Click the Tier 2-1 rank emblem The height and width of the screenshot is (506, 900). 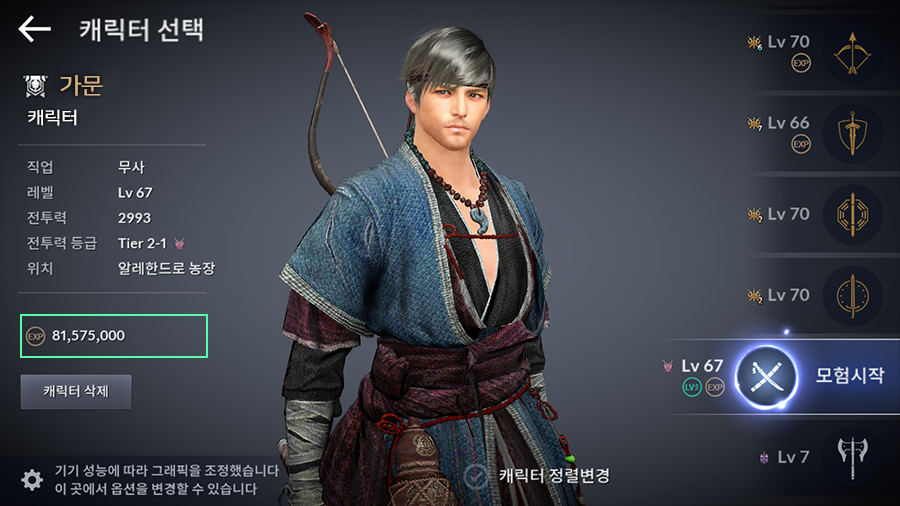coord(180,244)
